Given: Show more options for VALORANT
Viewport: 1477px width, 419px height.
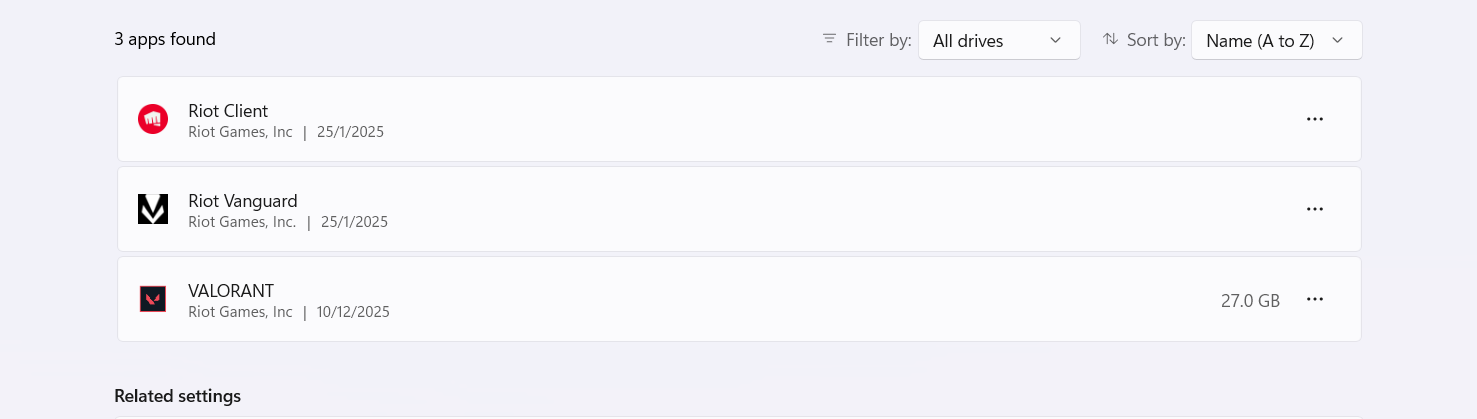Looking at the screenshot, I should pos(1315,299).
